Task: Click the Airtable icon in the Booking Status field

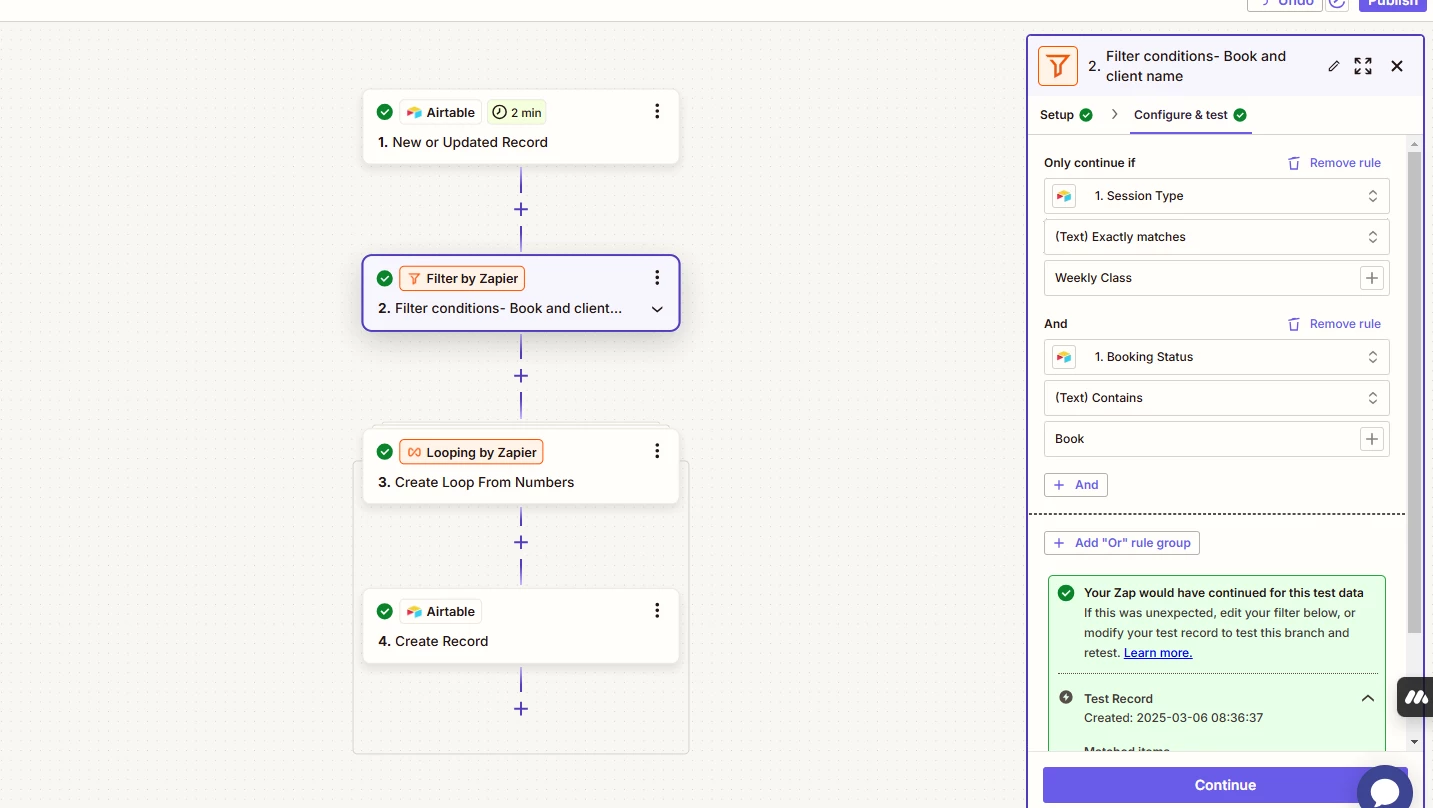Action: 1064,357
